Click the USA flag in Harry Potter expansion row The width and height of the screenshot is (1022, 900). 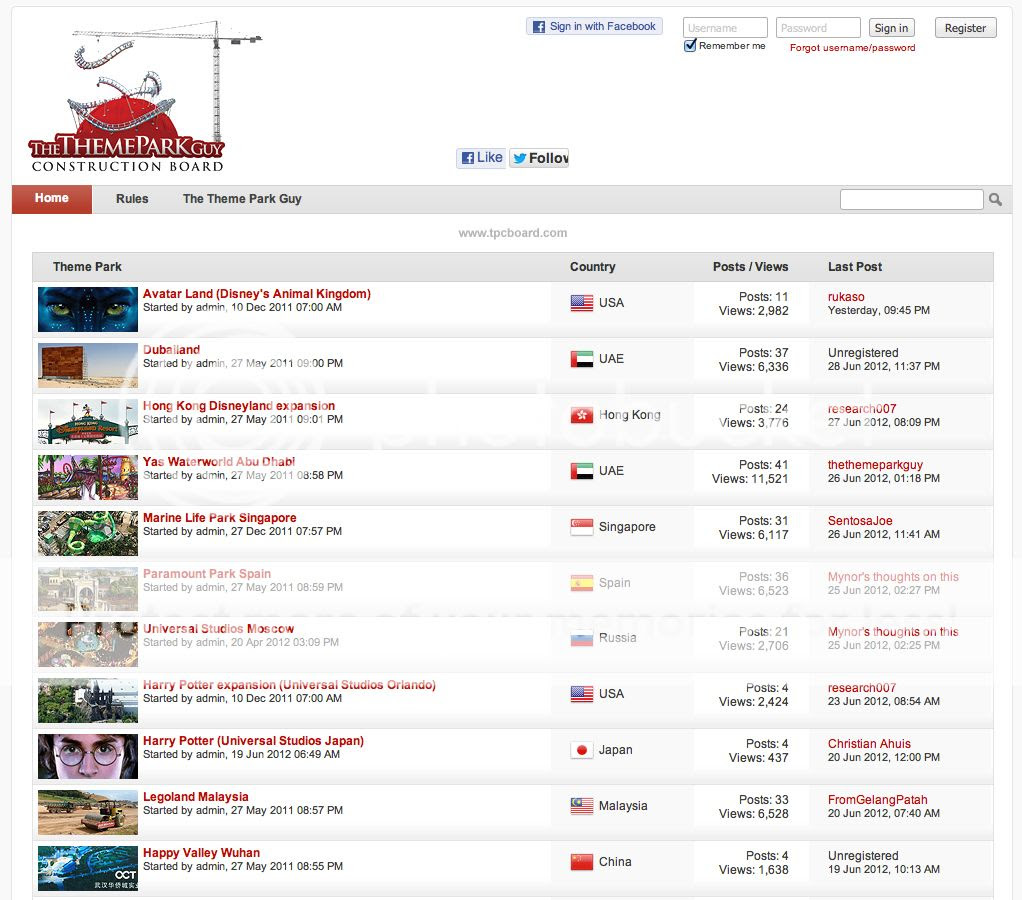[581, 694]
